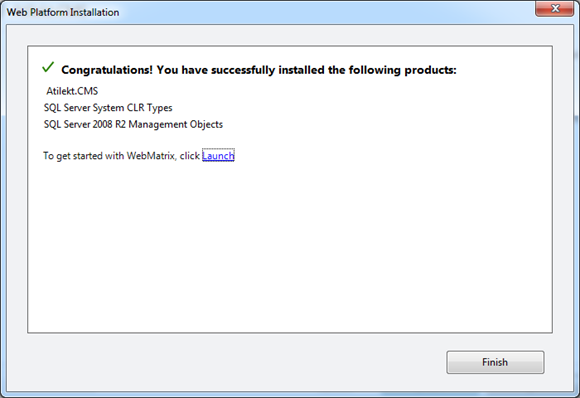The width and height of the screenshot is (580, 398).
Task: Open WebMatrix via the Launch link
Action: tap(218, 156)
